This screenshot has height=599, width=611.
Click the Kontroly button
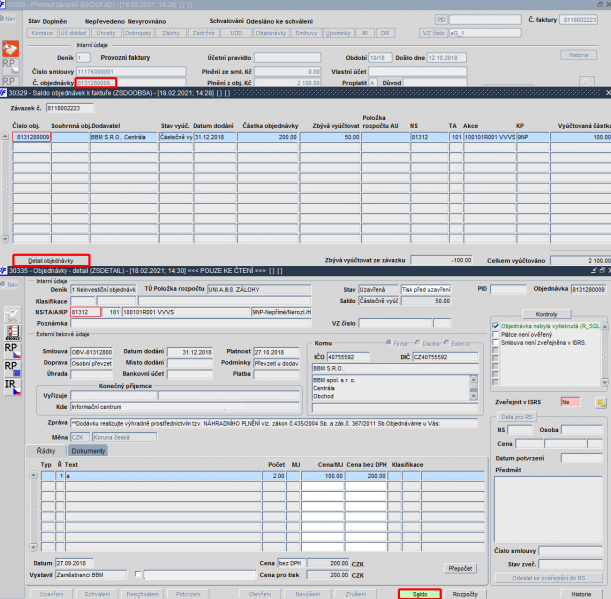tap(546, 314)
